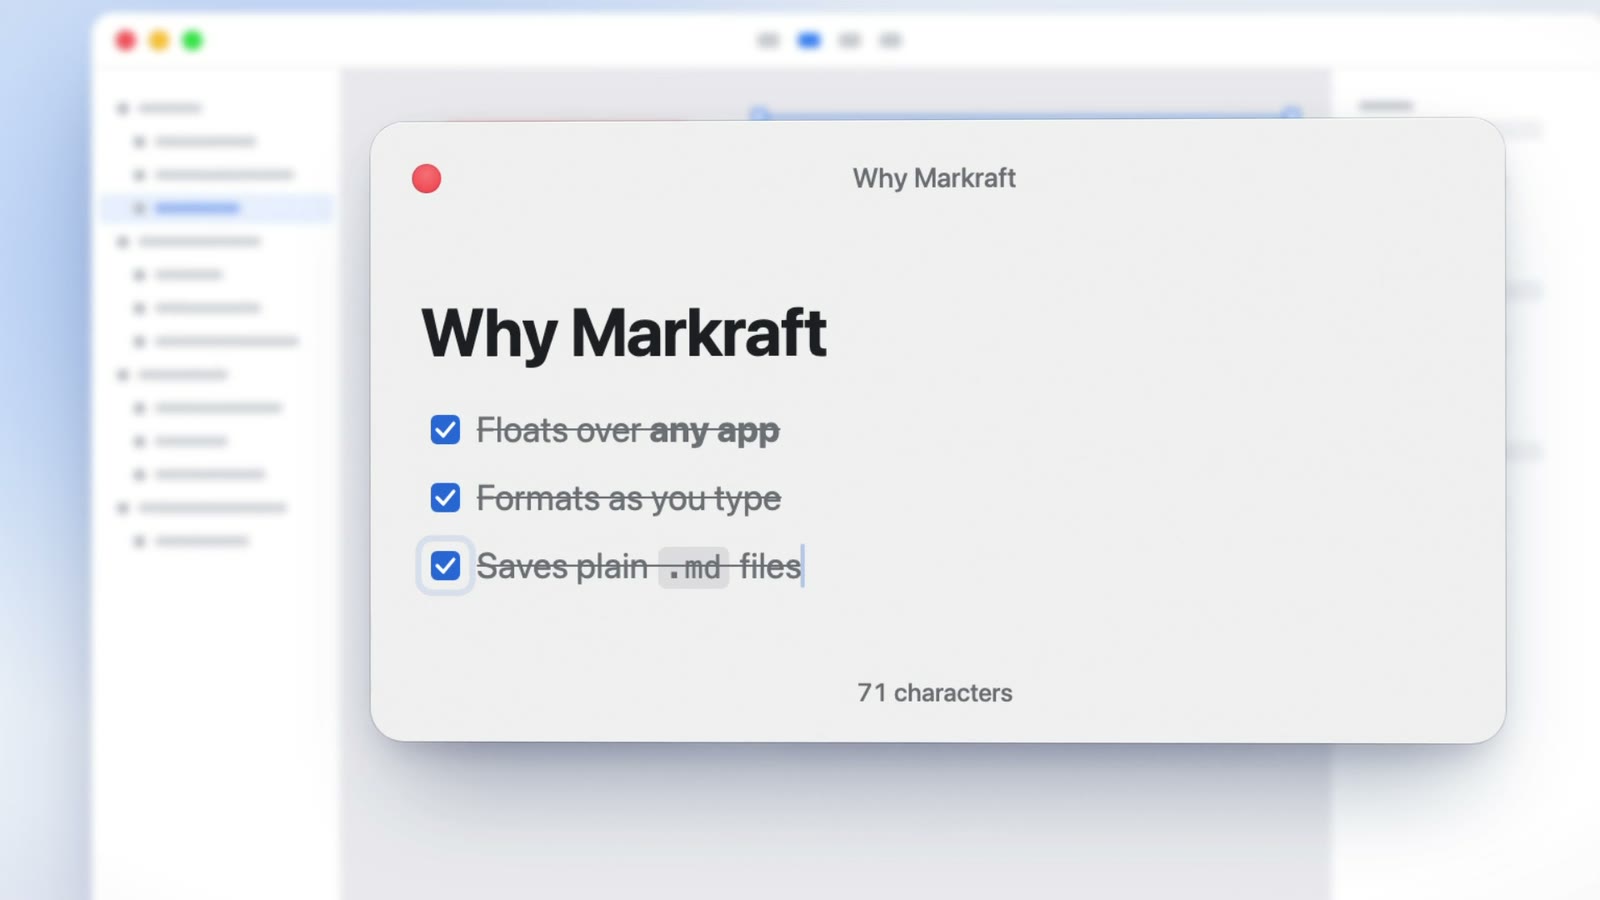Select the highlighted sidebar item in background window
Screen dimensions: 1600x900
pos(216,208)
